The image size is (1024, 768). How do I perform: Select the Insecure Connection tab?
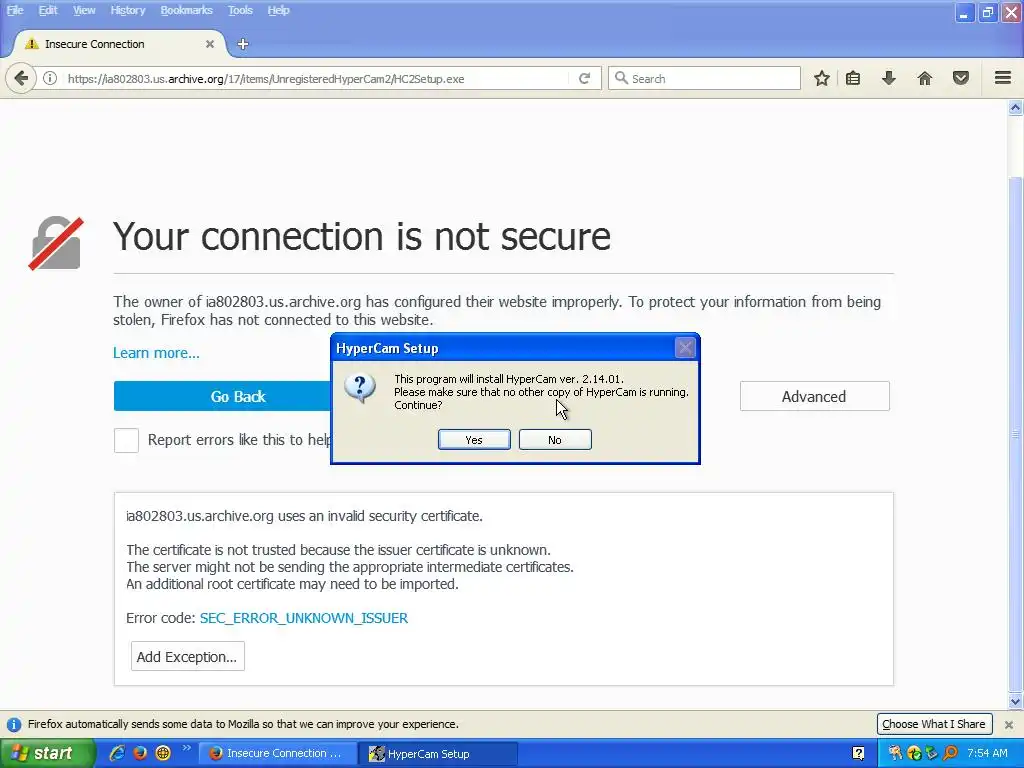pos(118,44)
